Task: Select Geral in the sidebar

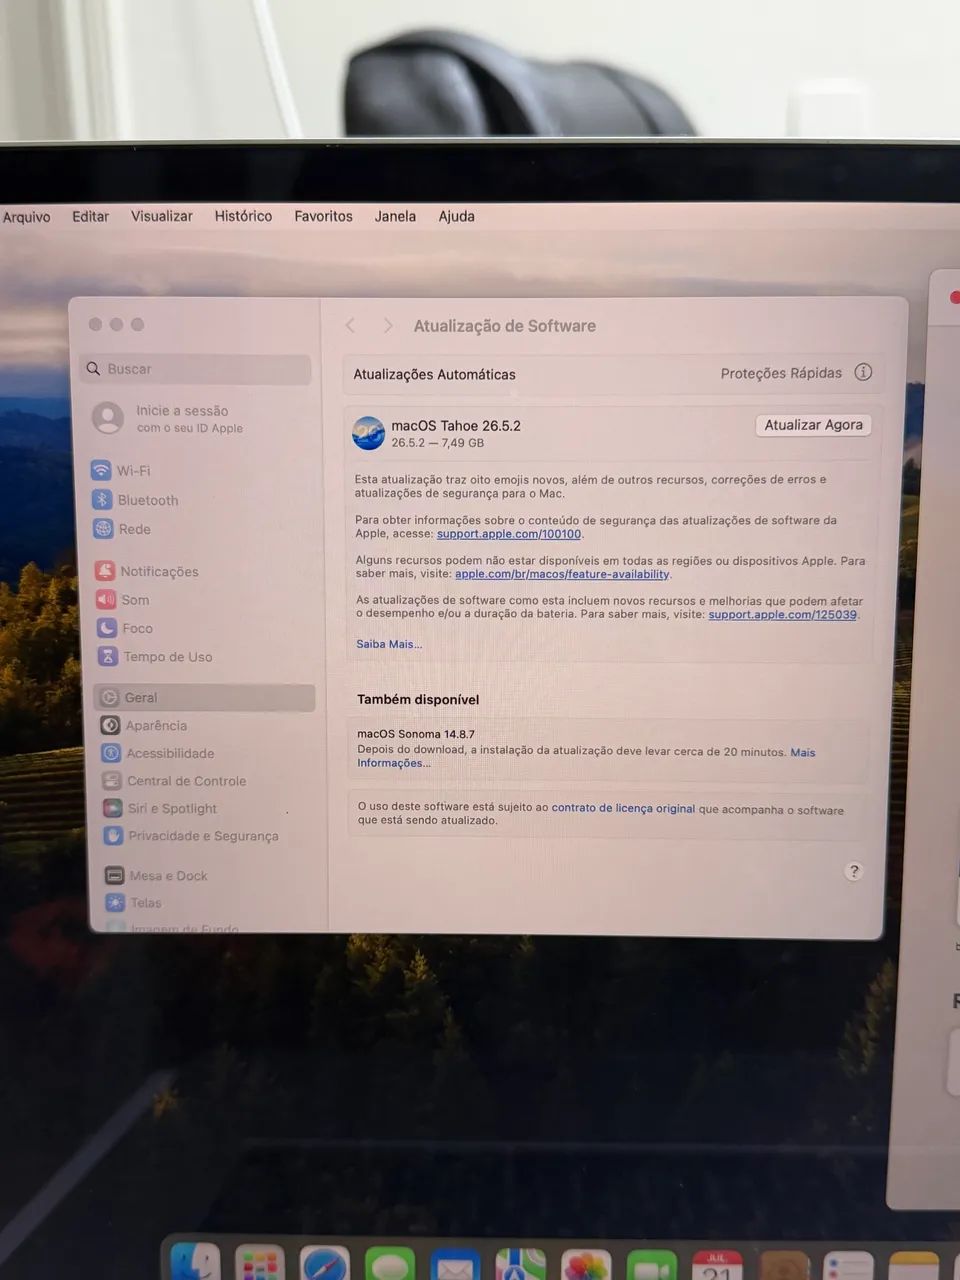Action: 205,697
